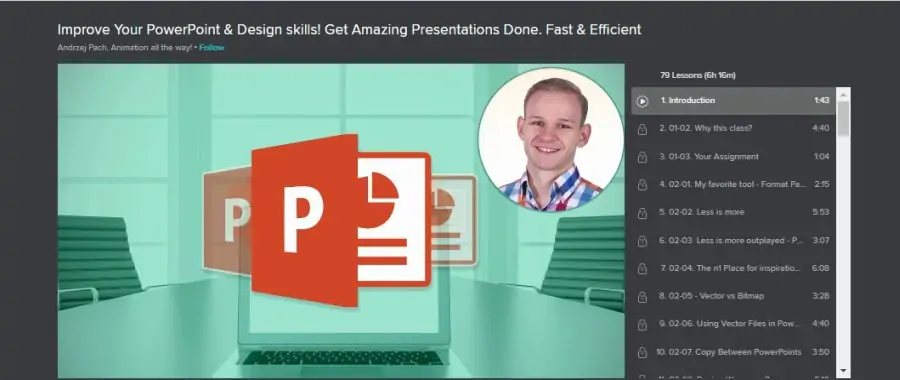This screenshot has height=380, width=900.
Task: Click lock icon beside Copy Between PowerPoints lesson
Action: (642, 352)
